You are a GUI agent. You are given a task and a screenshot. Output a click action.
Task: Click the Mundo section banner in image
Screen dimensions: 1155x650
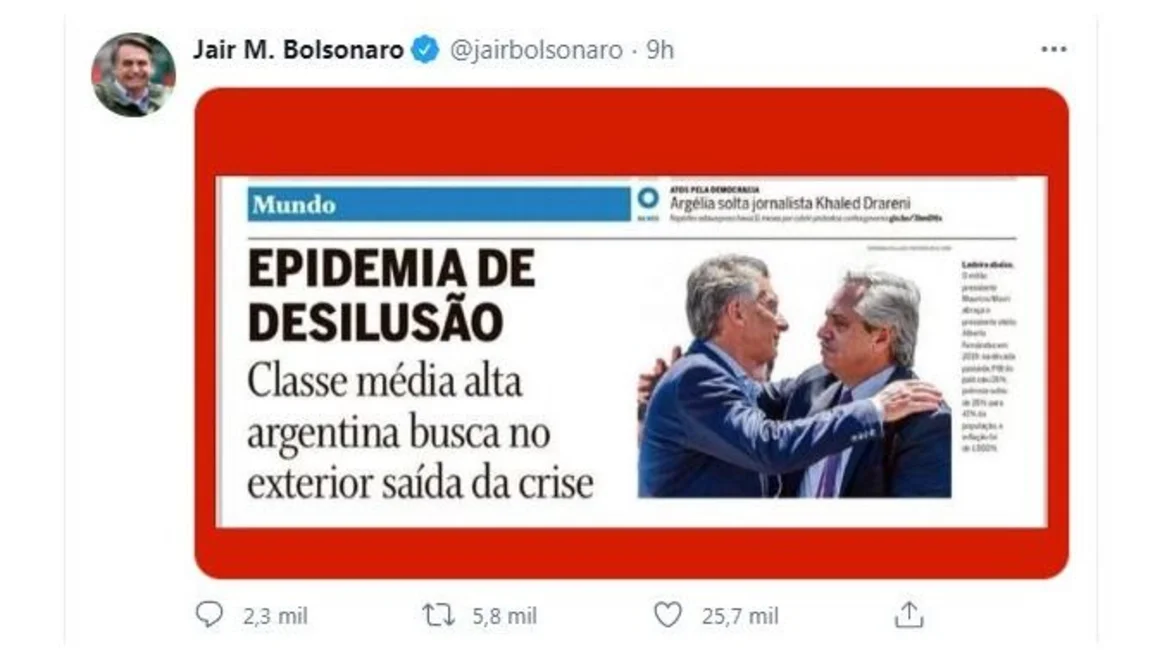[439, 204]
